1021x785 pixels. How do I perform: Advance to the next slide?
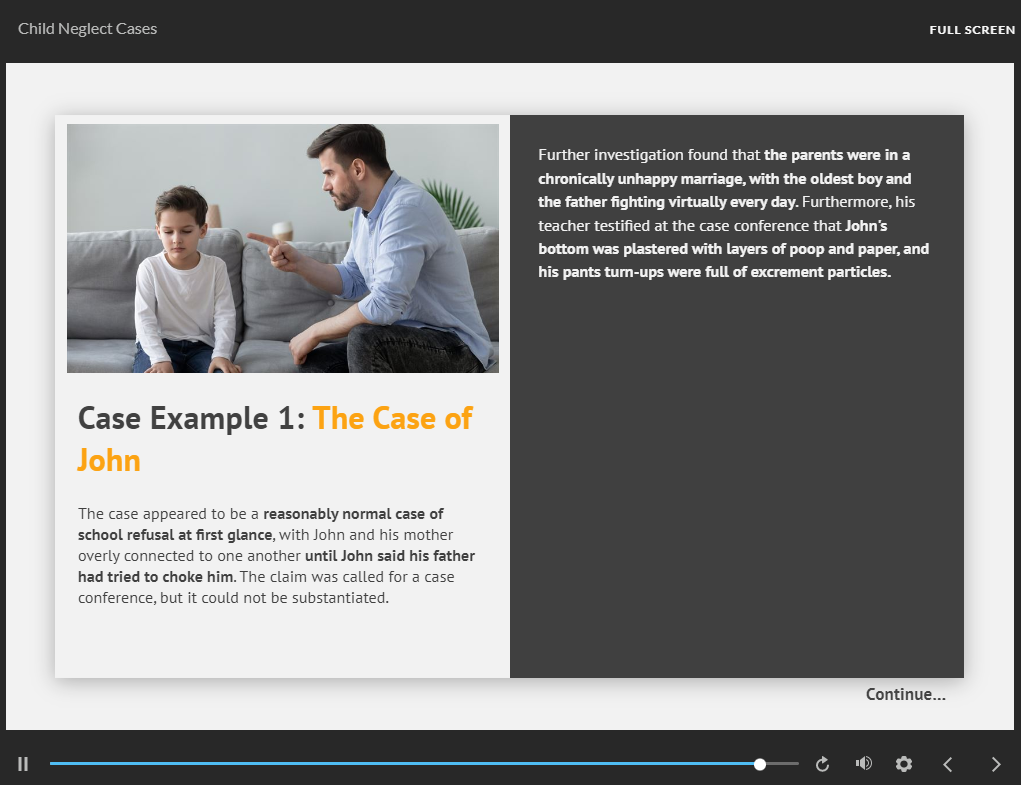pos(995,764)
